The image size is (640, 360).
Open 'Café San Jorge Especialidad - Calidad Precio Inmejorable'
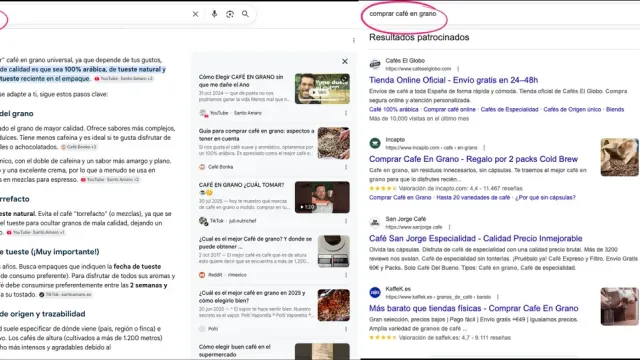[x=476, y=238]
